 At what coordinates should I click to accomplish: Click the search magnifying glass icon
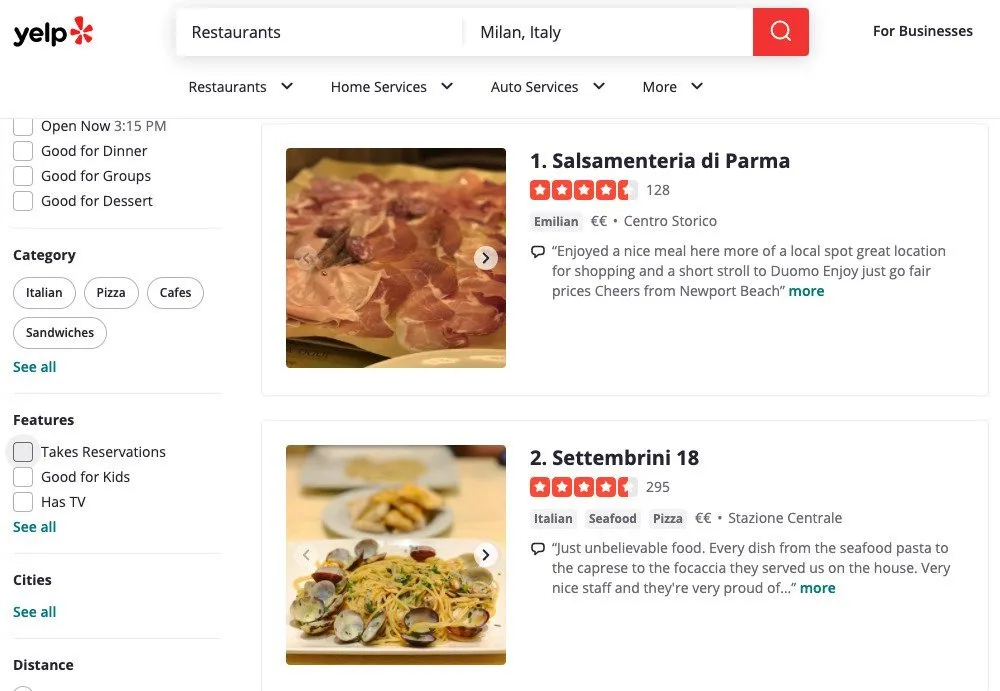pos(780,31)
